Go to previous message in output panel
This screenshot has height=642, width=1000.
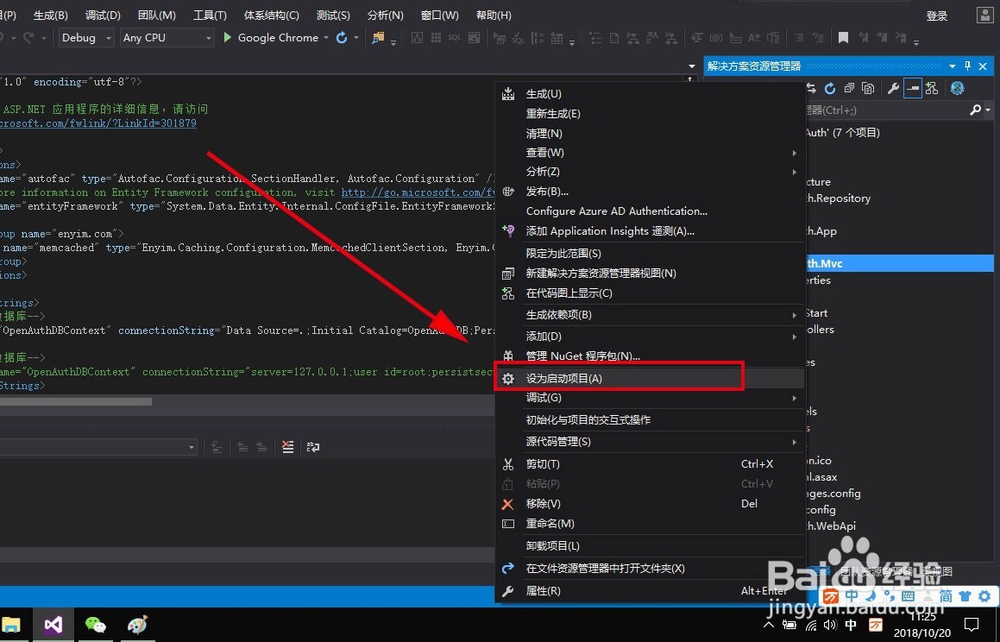point(242,447)
